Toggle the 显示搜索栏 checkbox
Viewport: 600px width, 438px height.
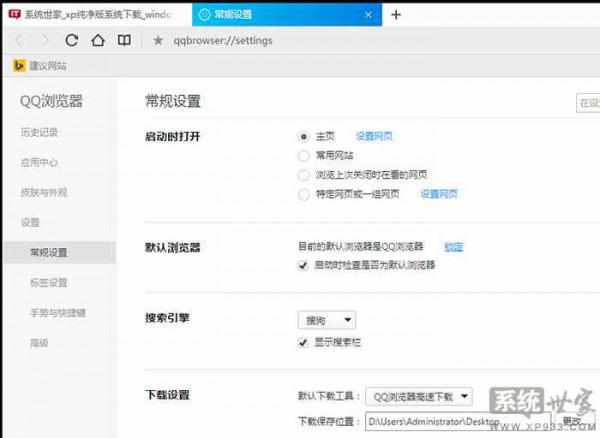point(303,342)
